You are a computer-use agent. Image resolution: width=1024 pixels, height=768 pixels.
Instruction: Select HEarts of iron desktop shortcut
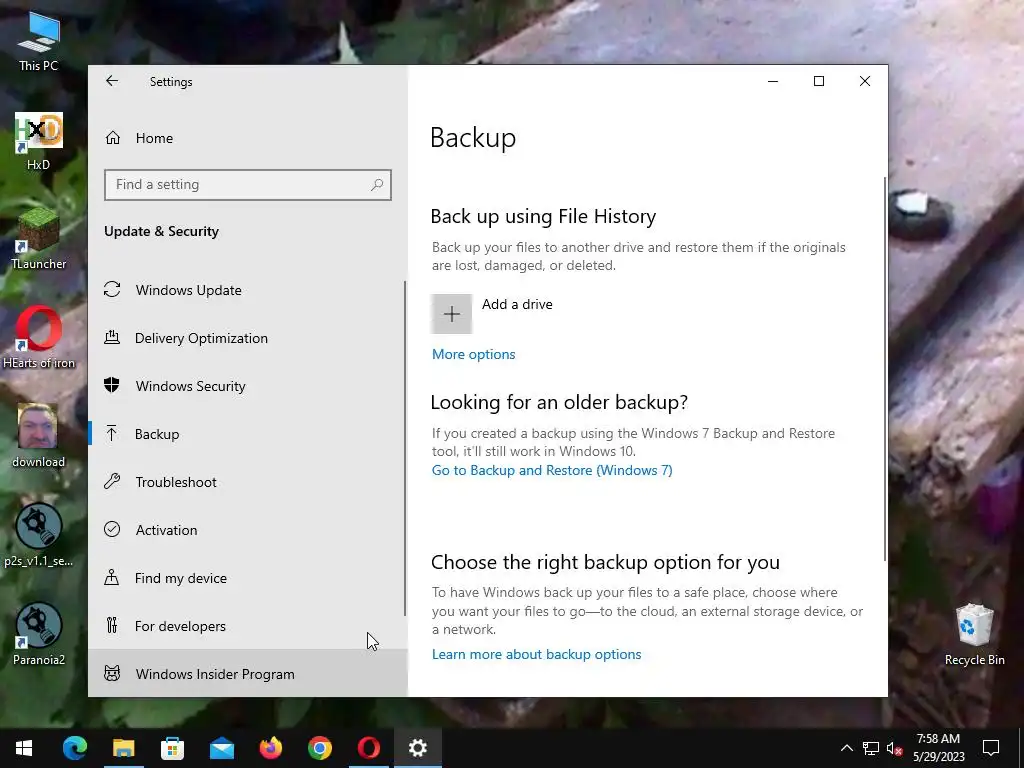point(39,338)
